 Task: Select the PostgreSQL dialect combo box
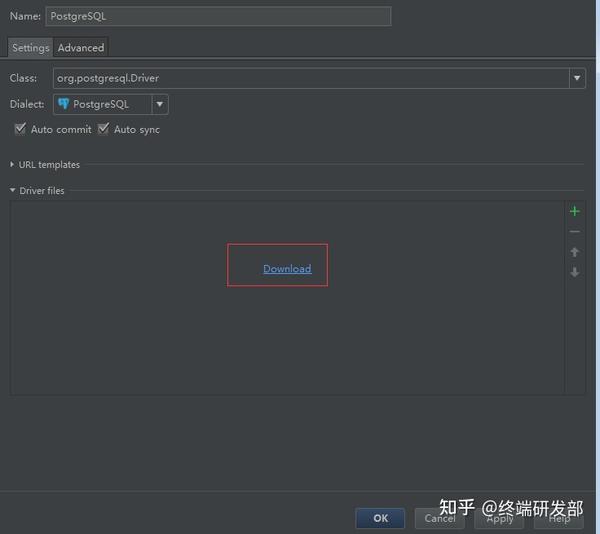coord(111,104)
